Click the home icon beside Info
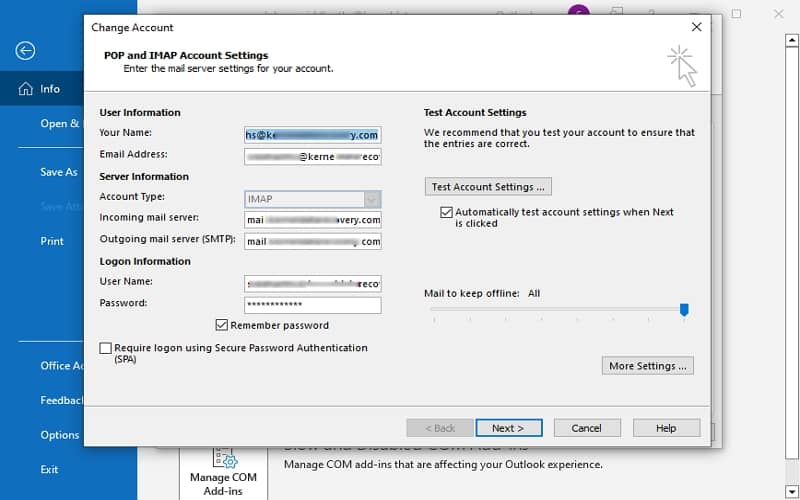Viewport: 800px width, 500px height. point(25,89)
